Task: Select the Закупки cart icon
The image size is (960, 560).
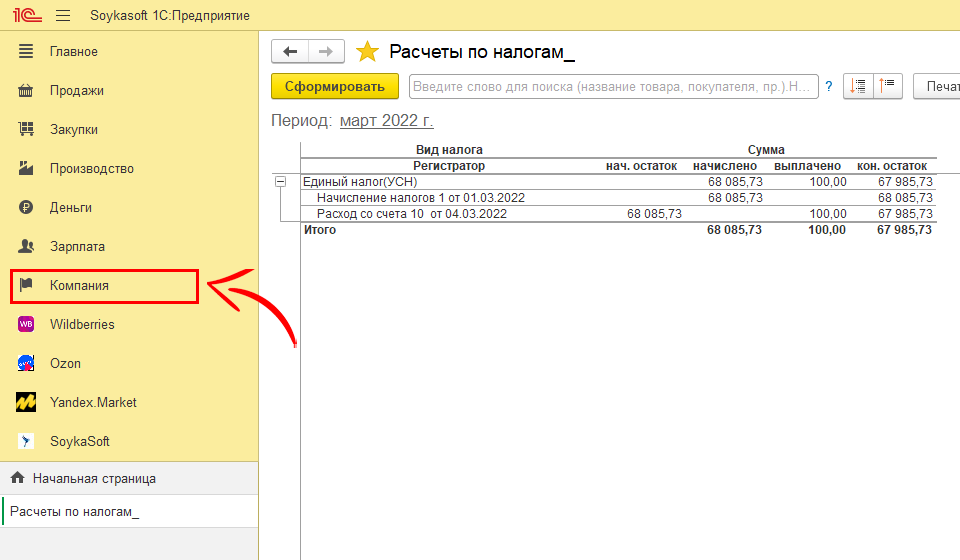Action: [x=27, y=130]
